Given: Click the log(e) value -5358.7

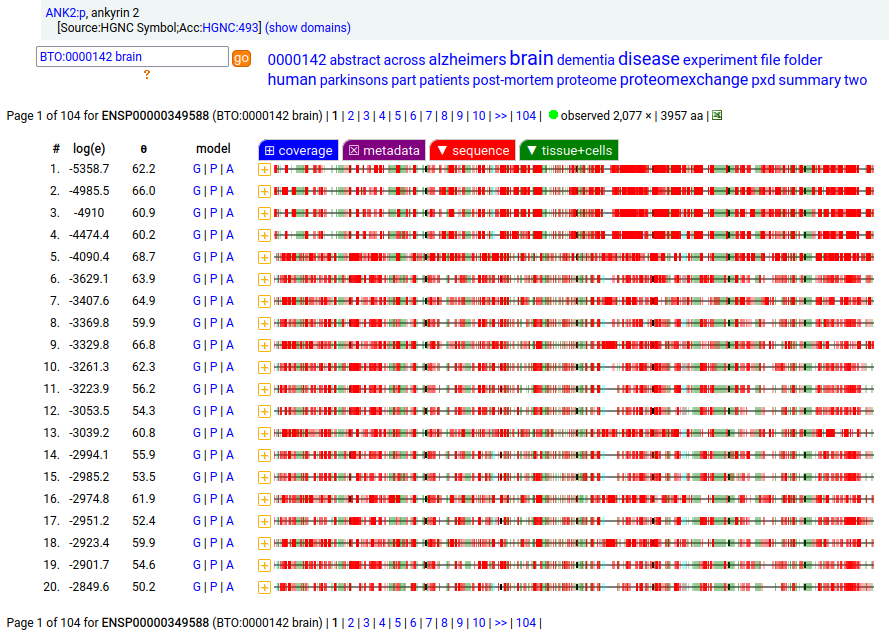Looking at the screenshot, I should point(89,169).
